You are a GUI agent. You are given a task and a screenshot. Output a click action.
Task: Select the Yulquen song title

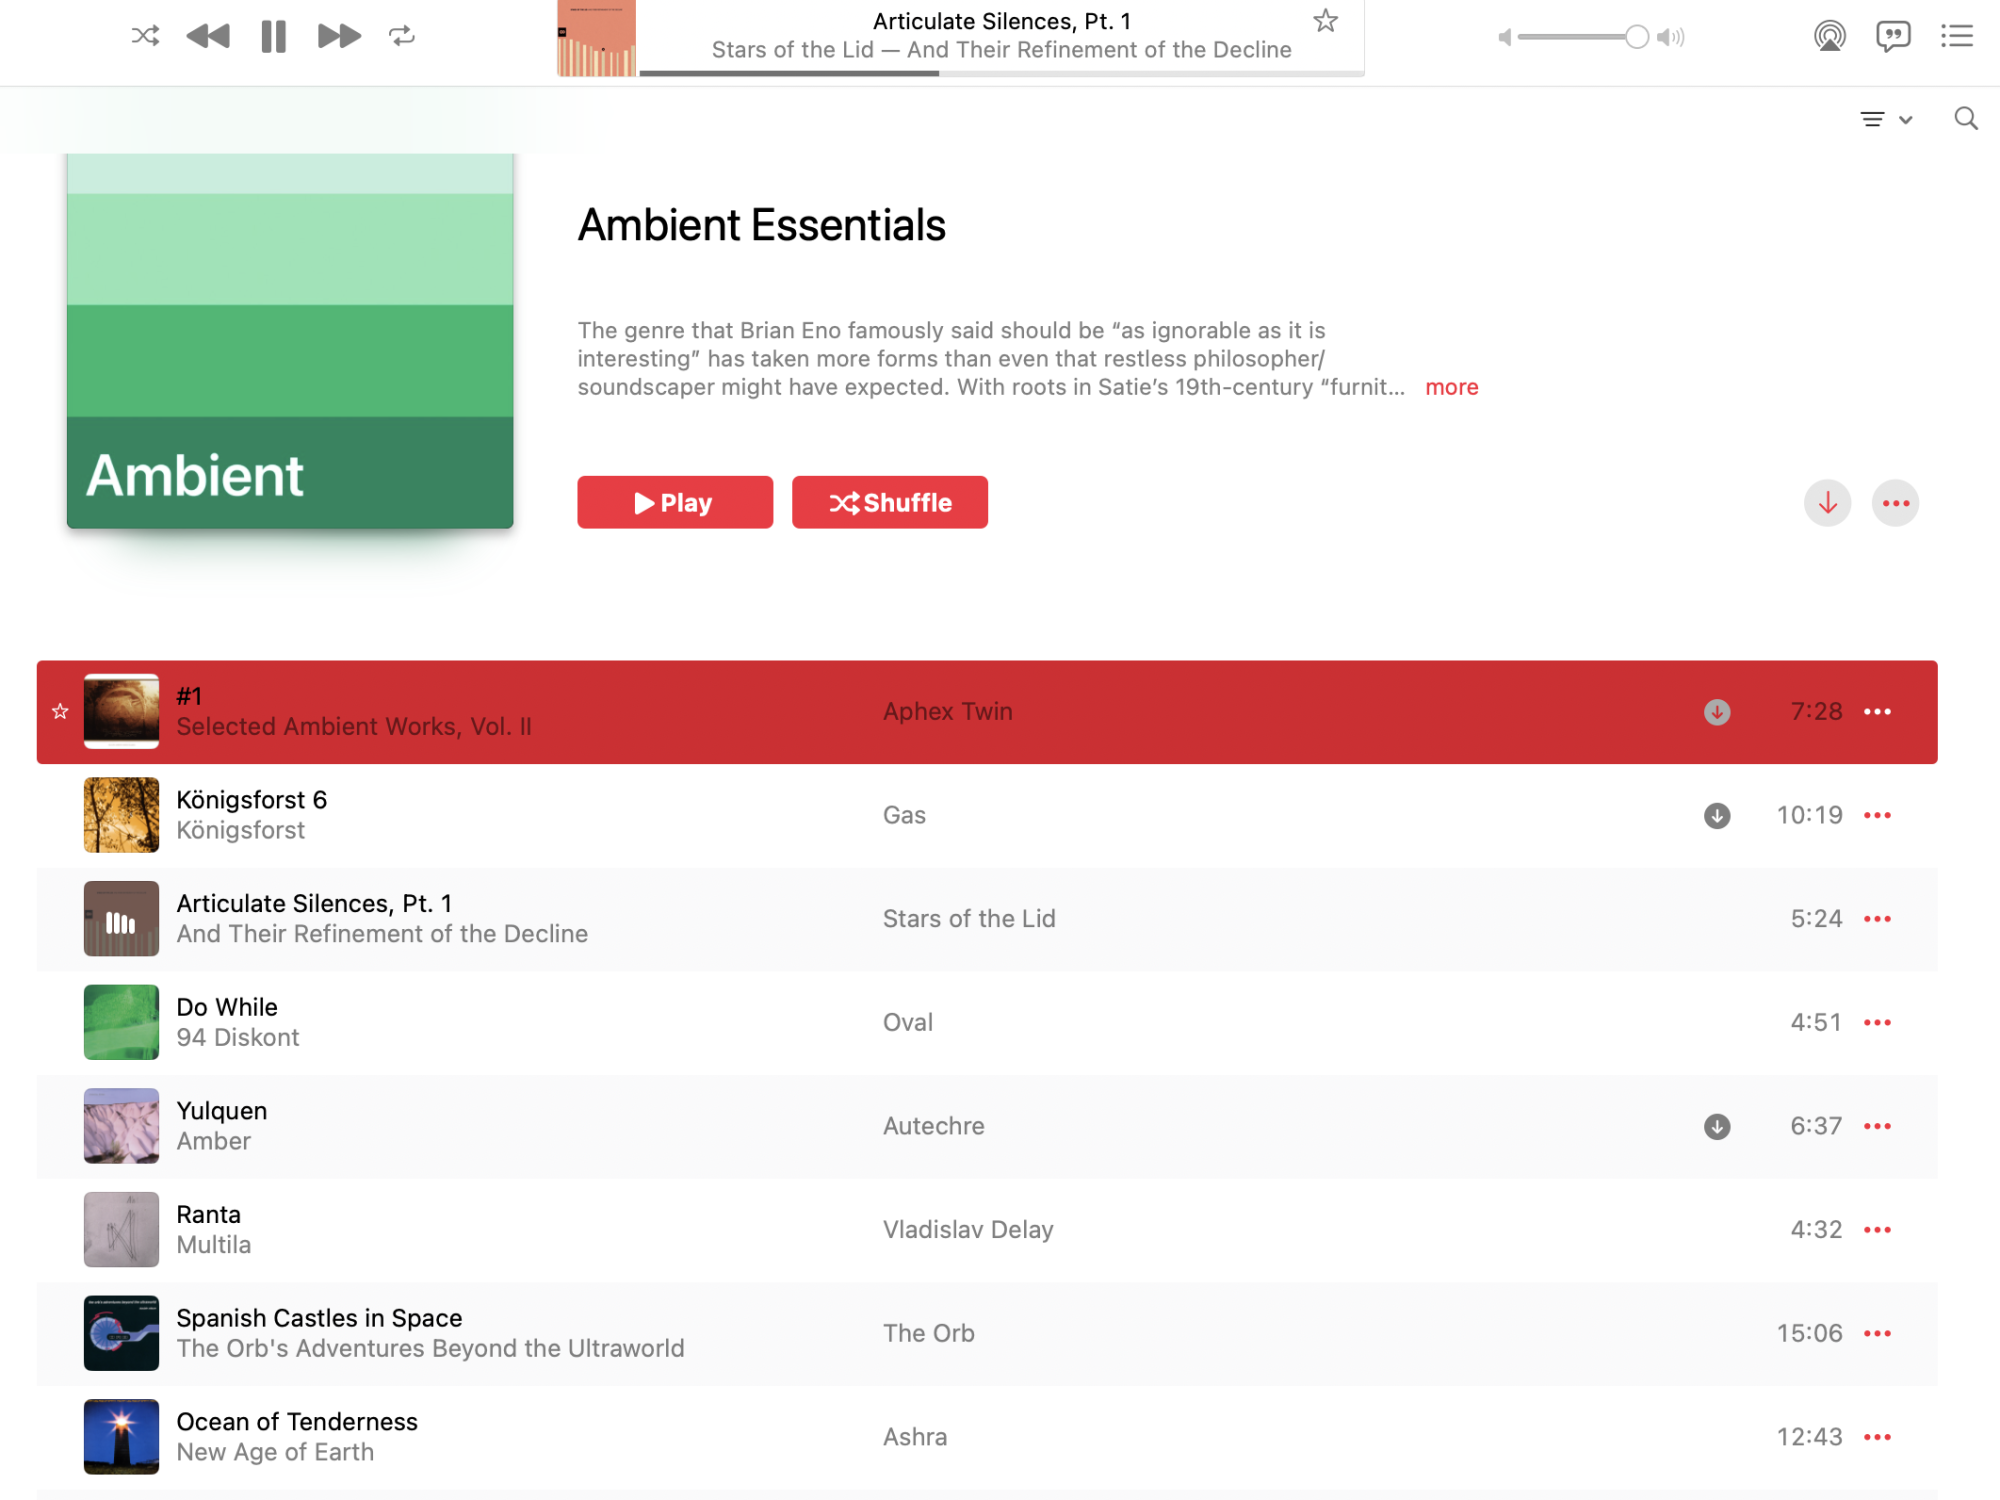pos(222,1111)
